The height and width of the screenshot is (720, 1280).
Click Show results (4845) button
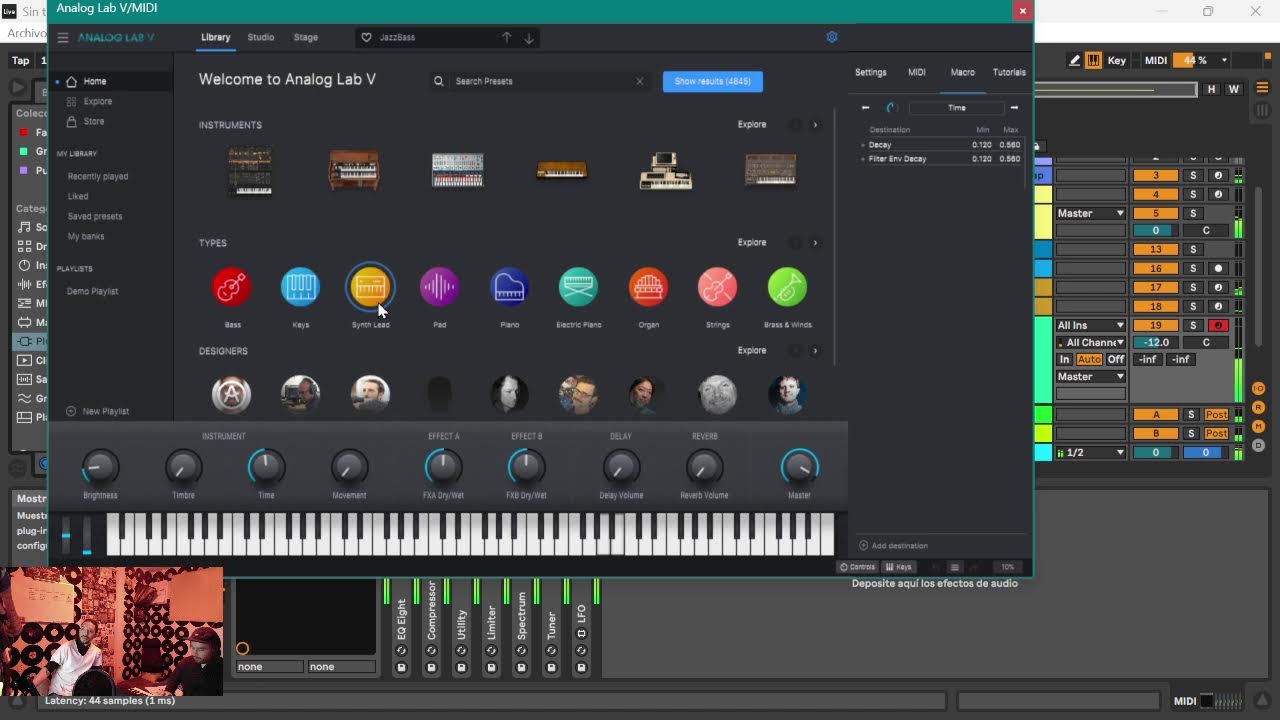[x=713, y=81]
